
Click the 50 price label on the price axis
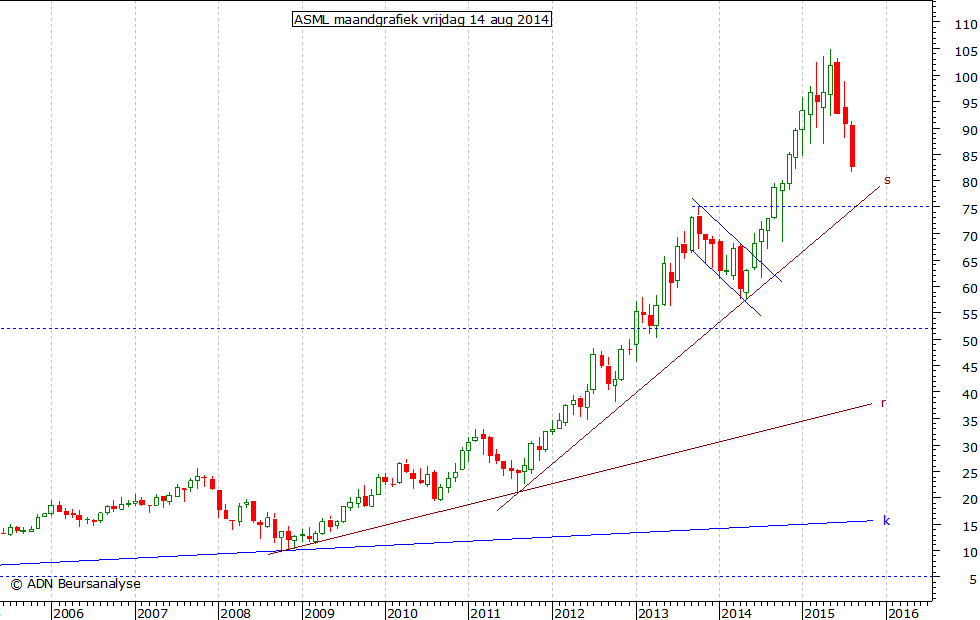pyautogui.click(x=970, y=342)
